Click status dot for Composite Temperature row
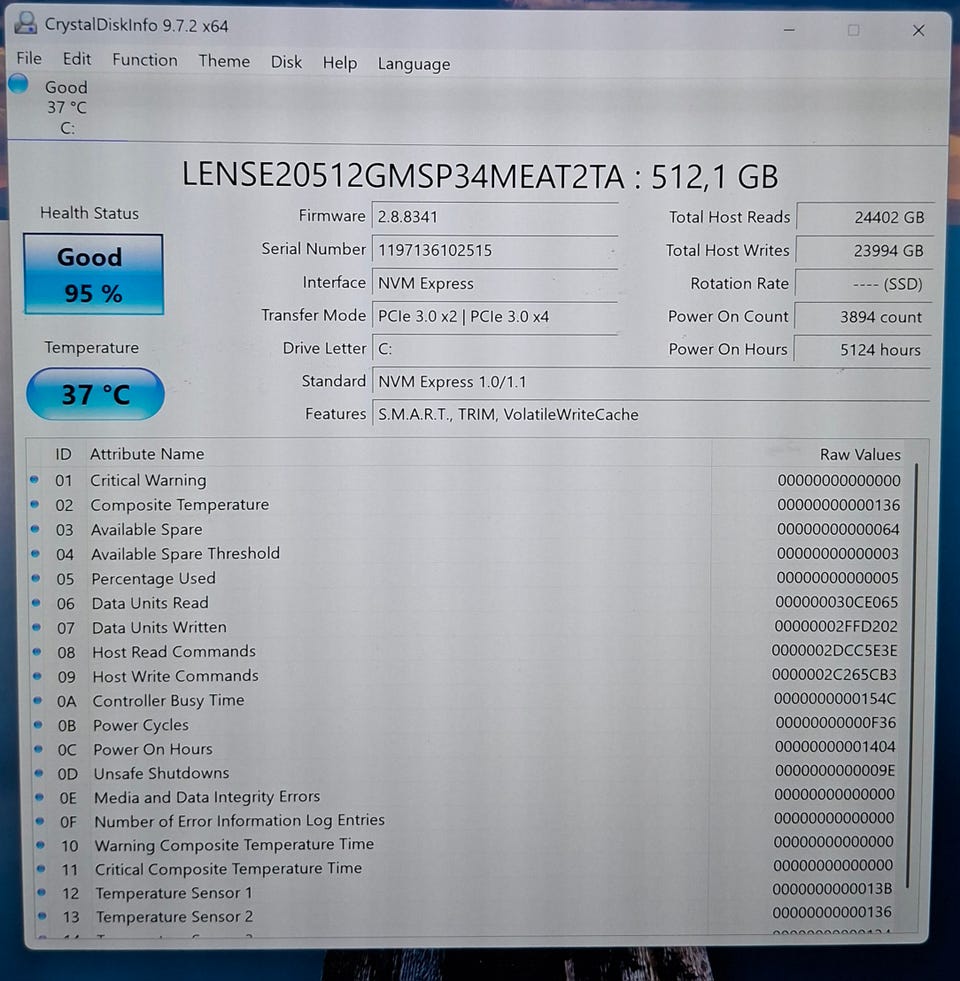Image resolution: width=960 pixels, height=981 pixels. (x=34, y=504)
